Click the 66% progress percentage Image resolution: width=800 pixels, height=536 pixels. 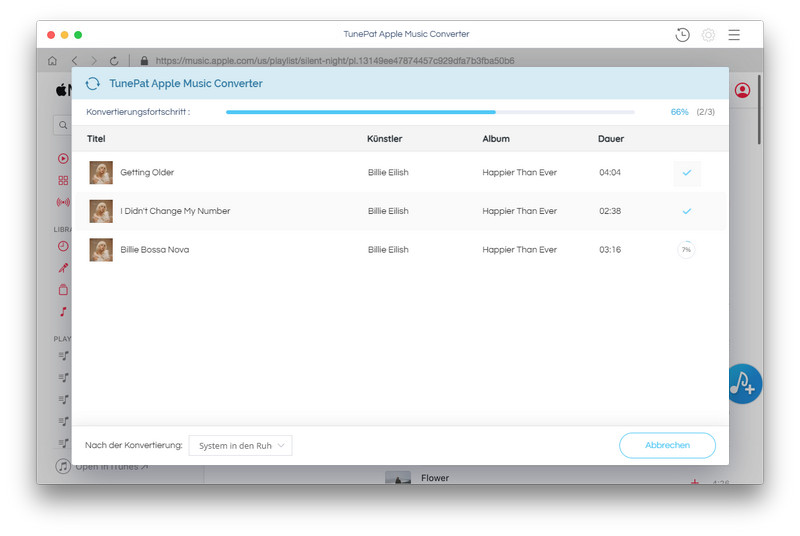pyautogui.click(x=679, y=112)
